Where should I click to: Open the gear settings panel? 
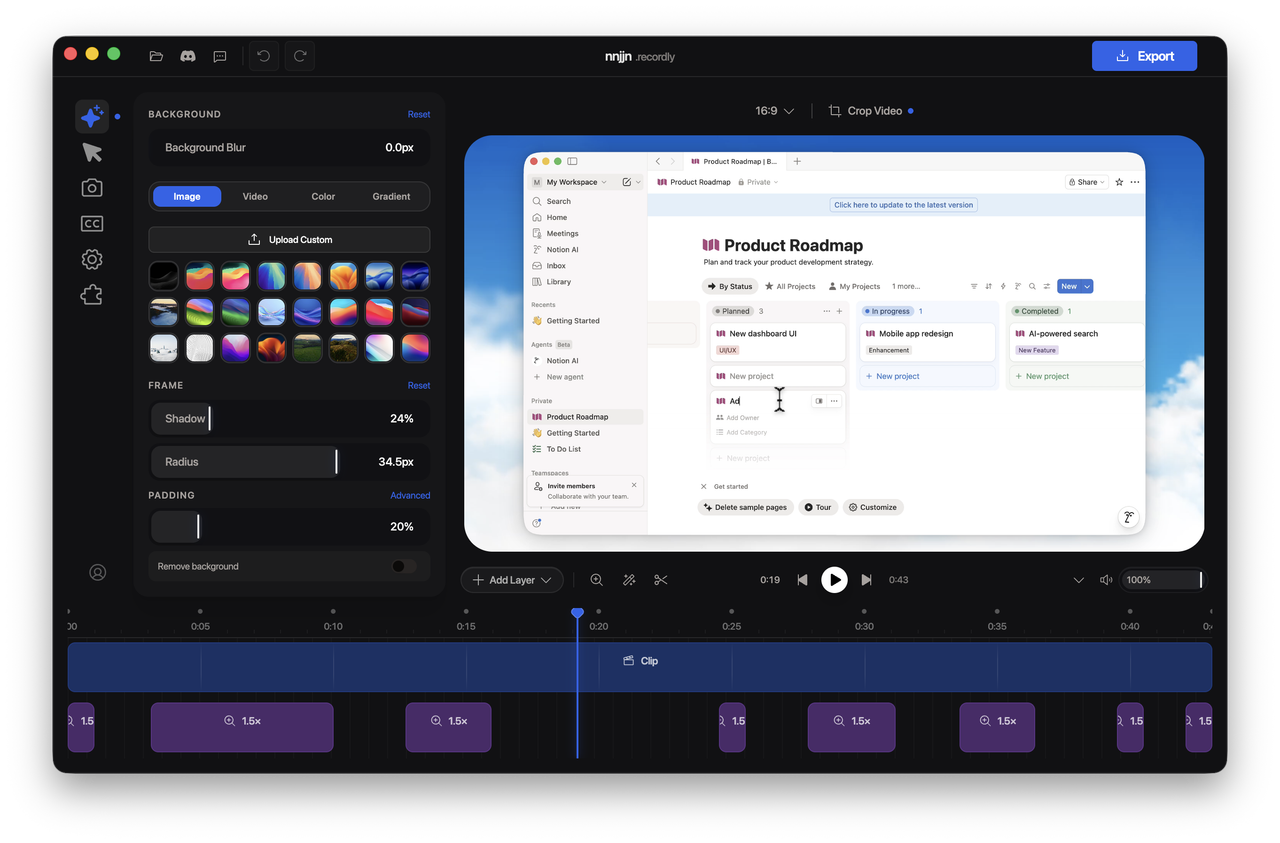pyautogui.click(x=92, y=260)
